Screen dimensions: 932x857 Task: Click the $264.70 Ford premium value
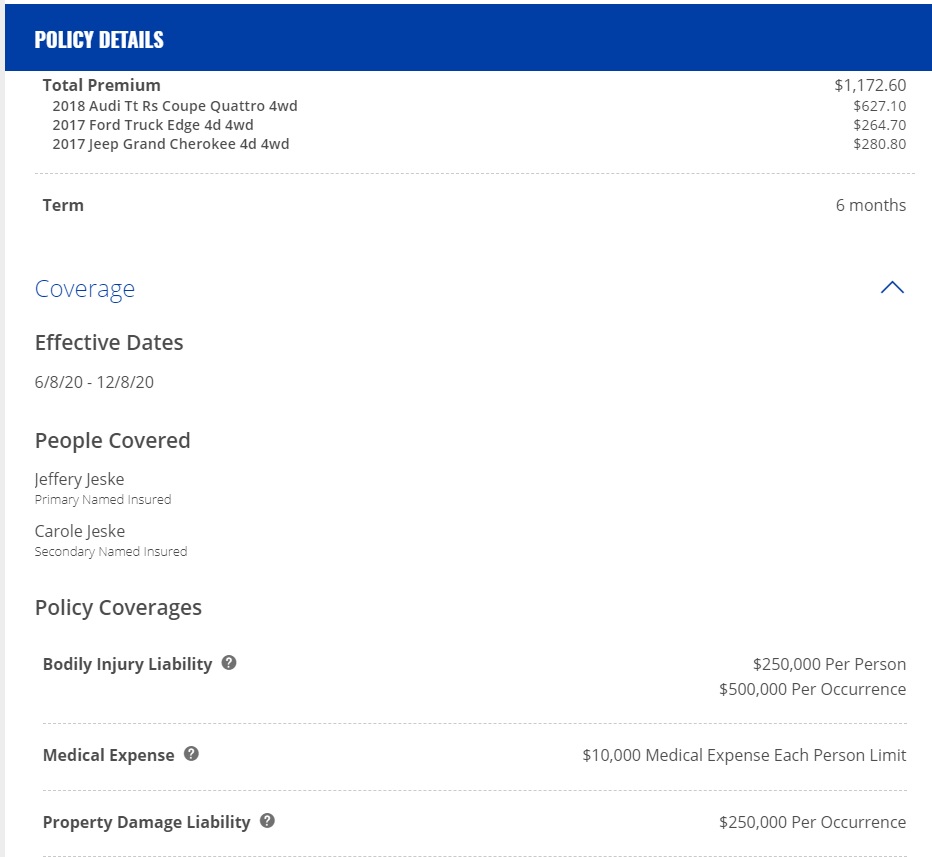tap(880, 125)
